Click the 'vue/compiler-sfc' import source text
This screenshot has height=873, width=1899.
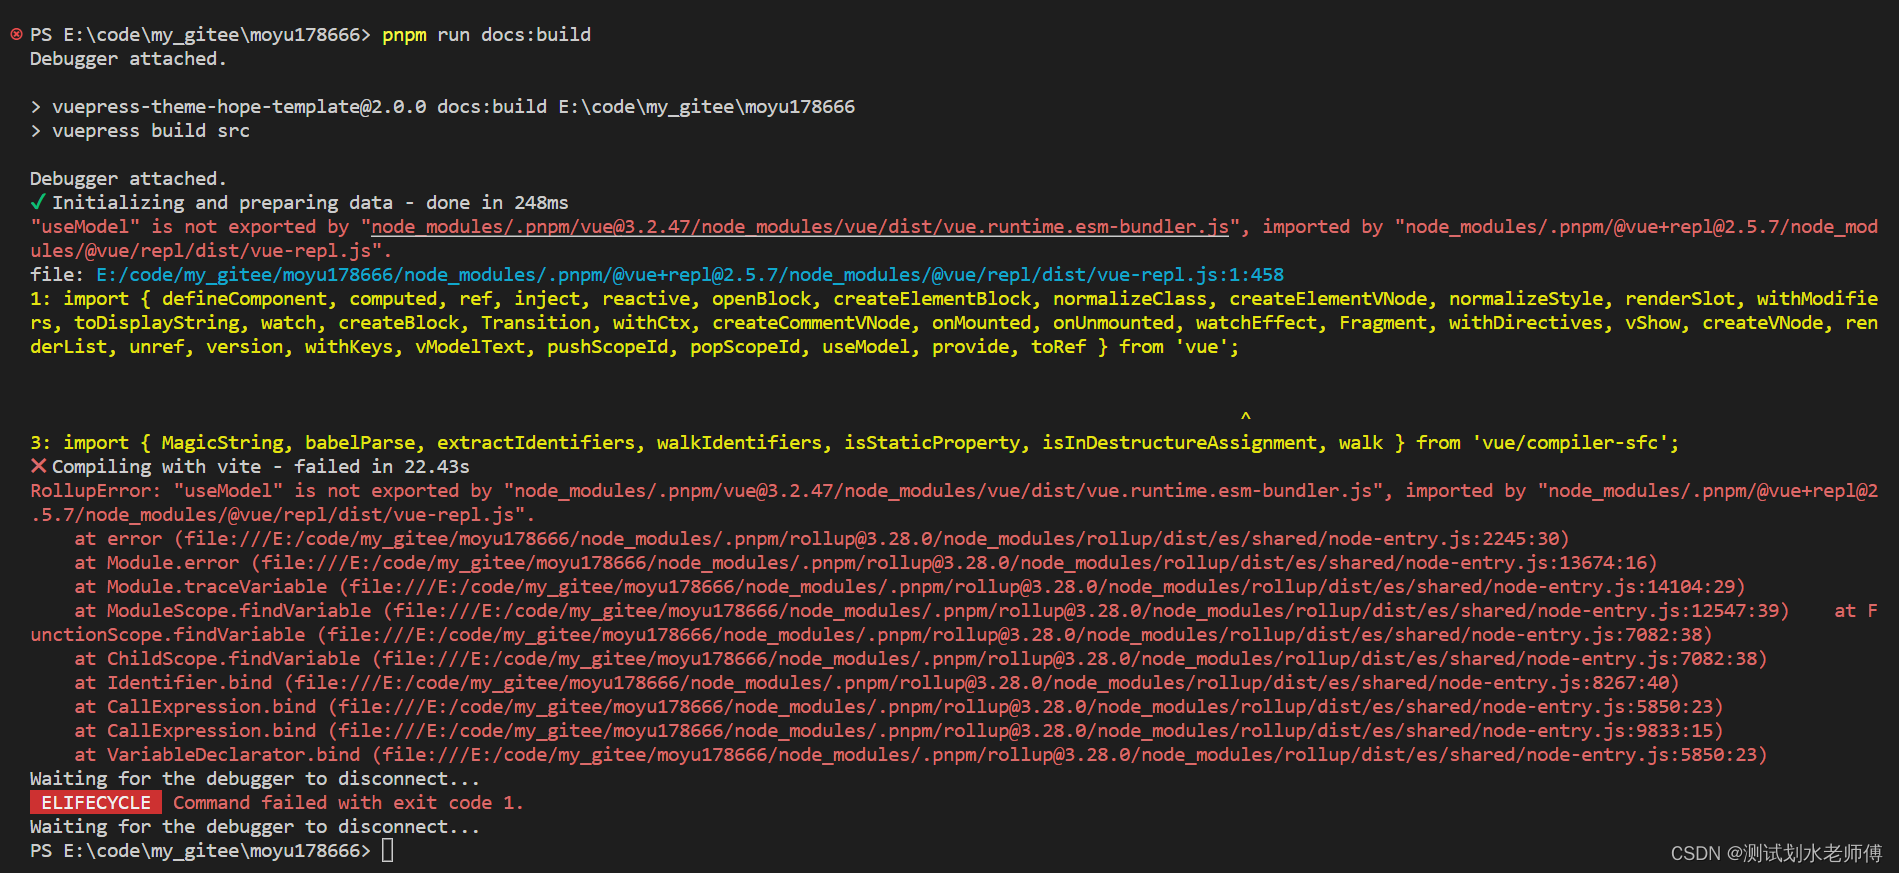[1570, 443]
